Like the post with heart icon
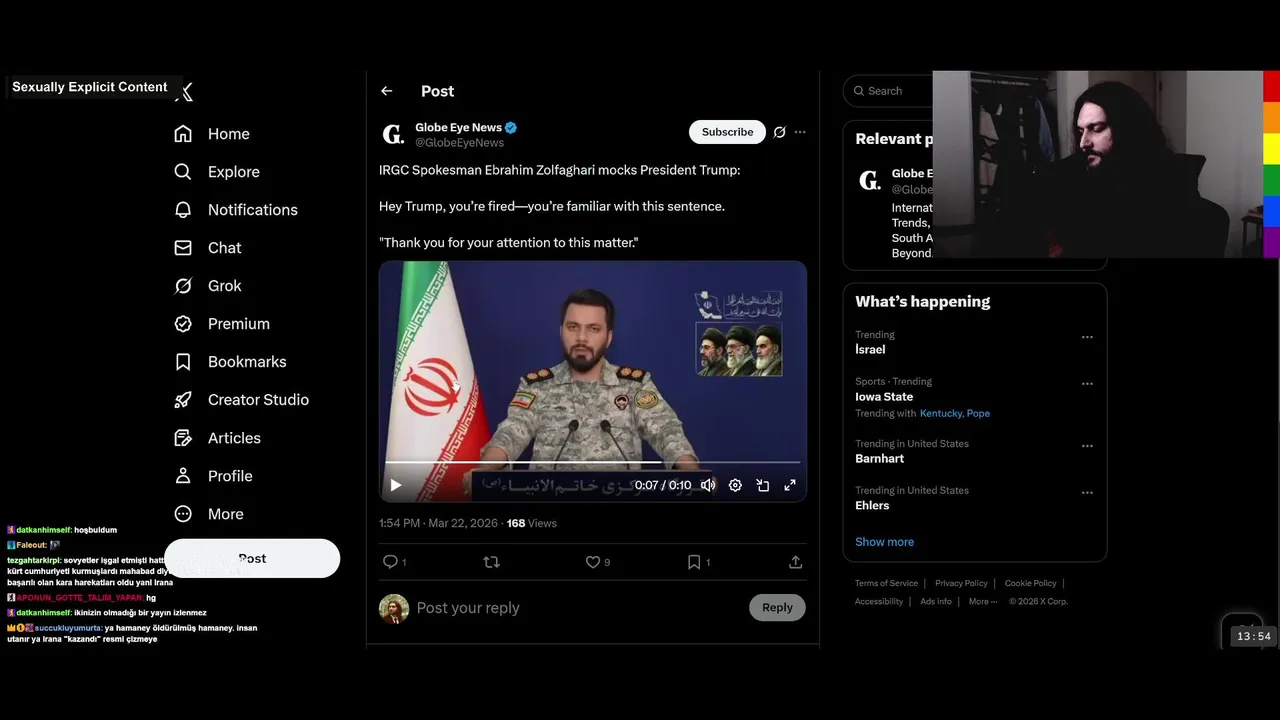The width and height of the screenshot is (1280, 720). click(593, 562)
